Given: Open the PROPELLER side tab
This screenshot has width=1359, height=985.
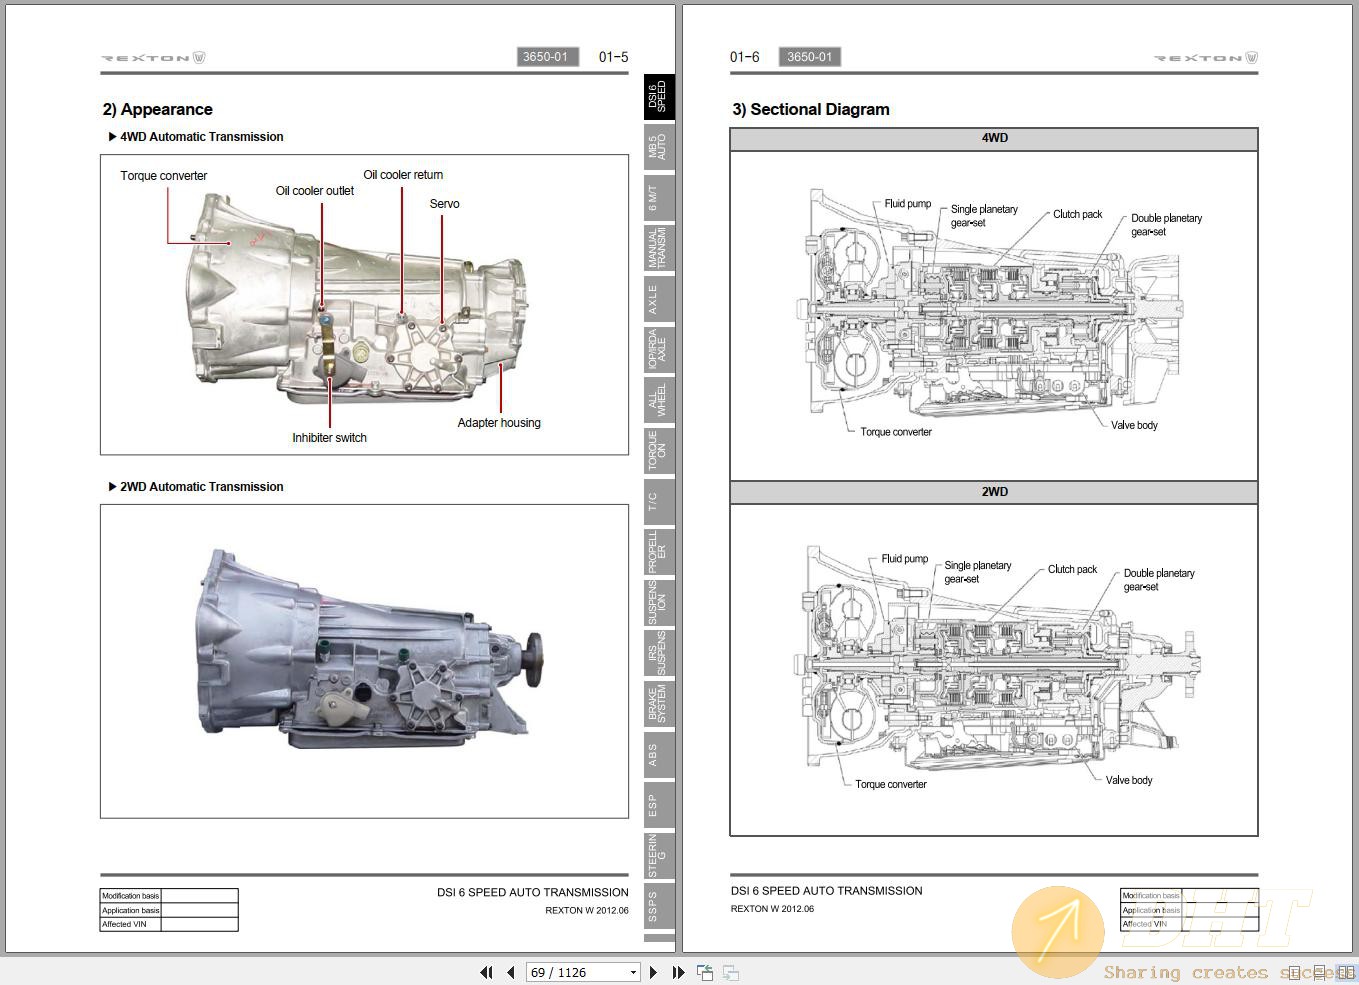Looking at the screenshot, I should click(659, 552).
